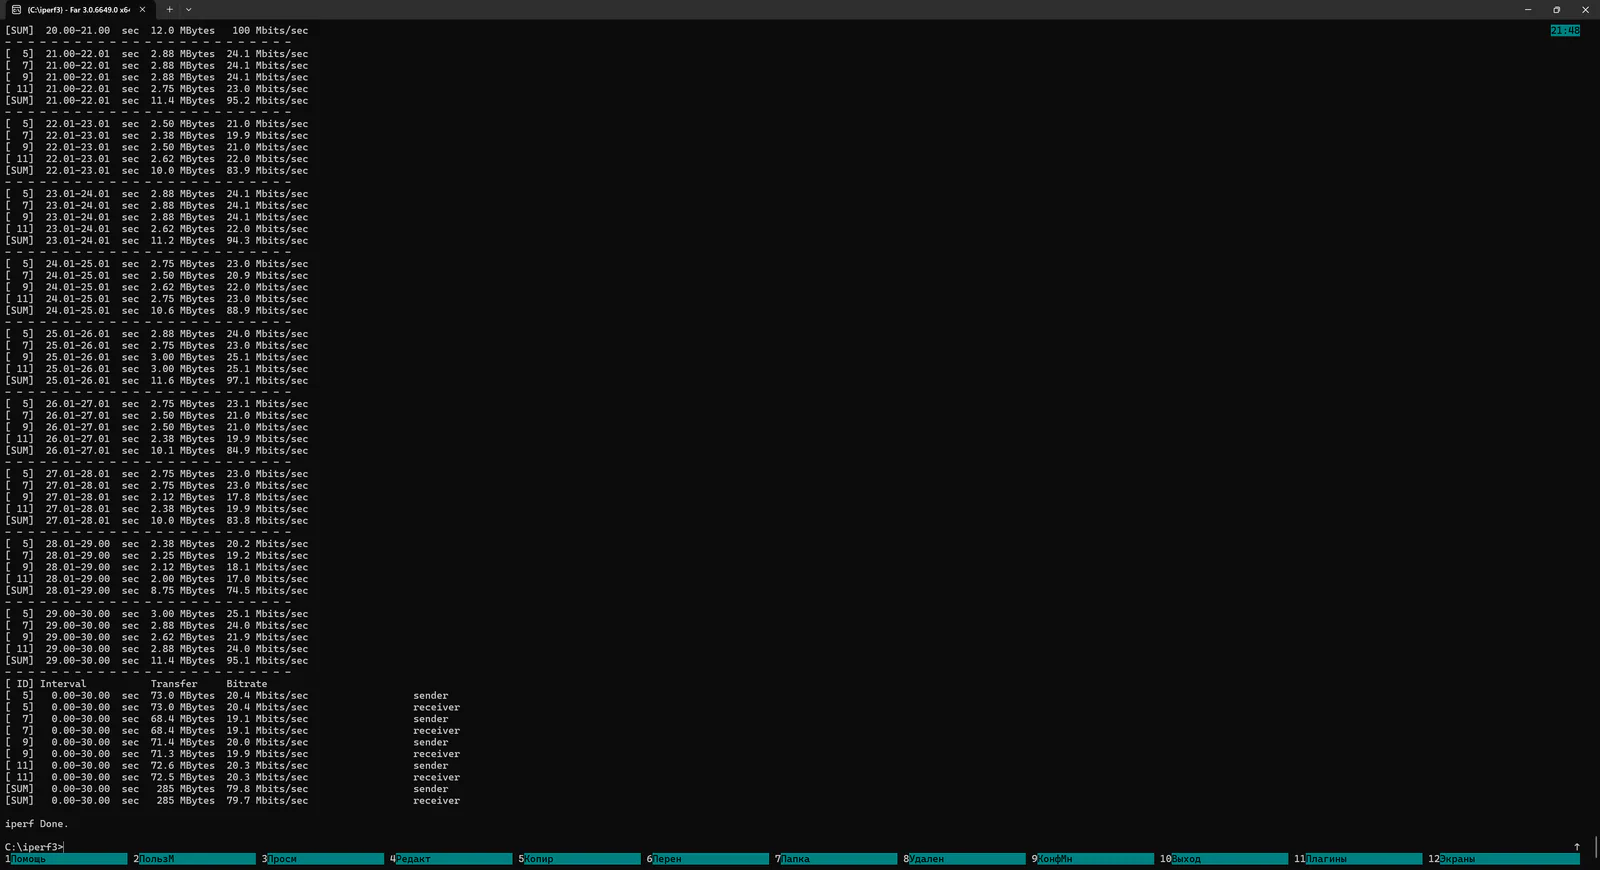Click the "74.5 Mbits/sec" SUM value
1600x870 pixels.
click(267, 591)
